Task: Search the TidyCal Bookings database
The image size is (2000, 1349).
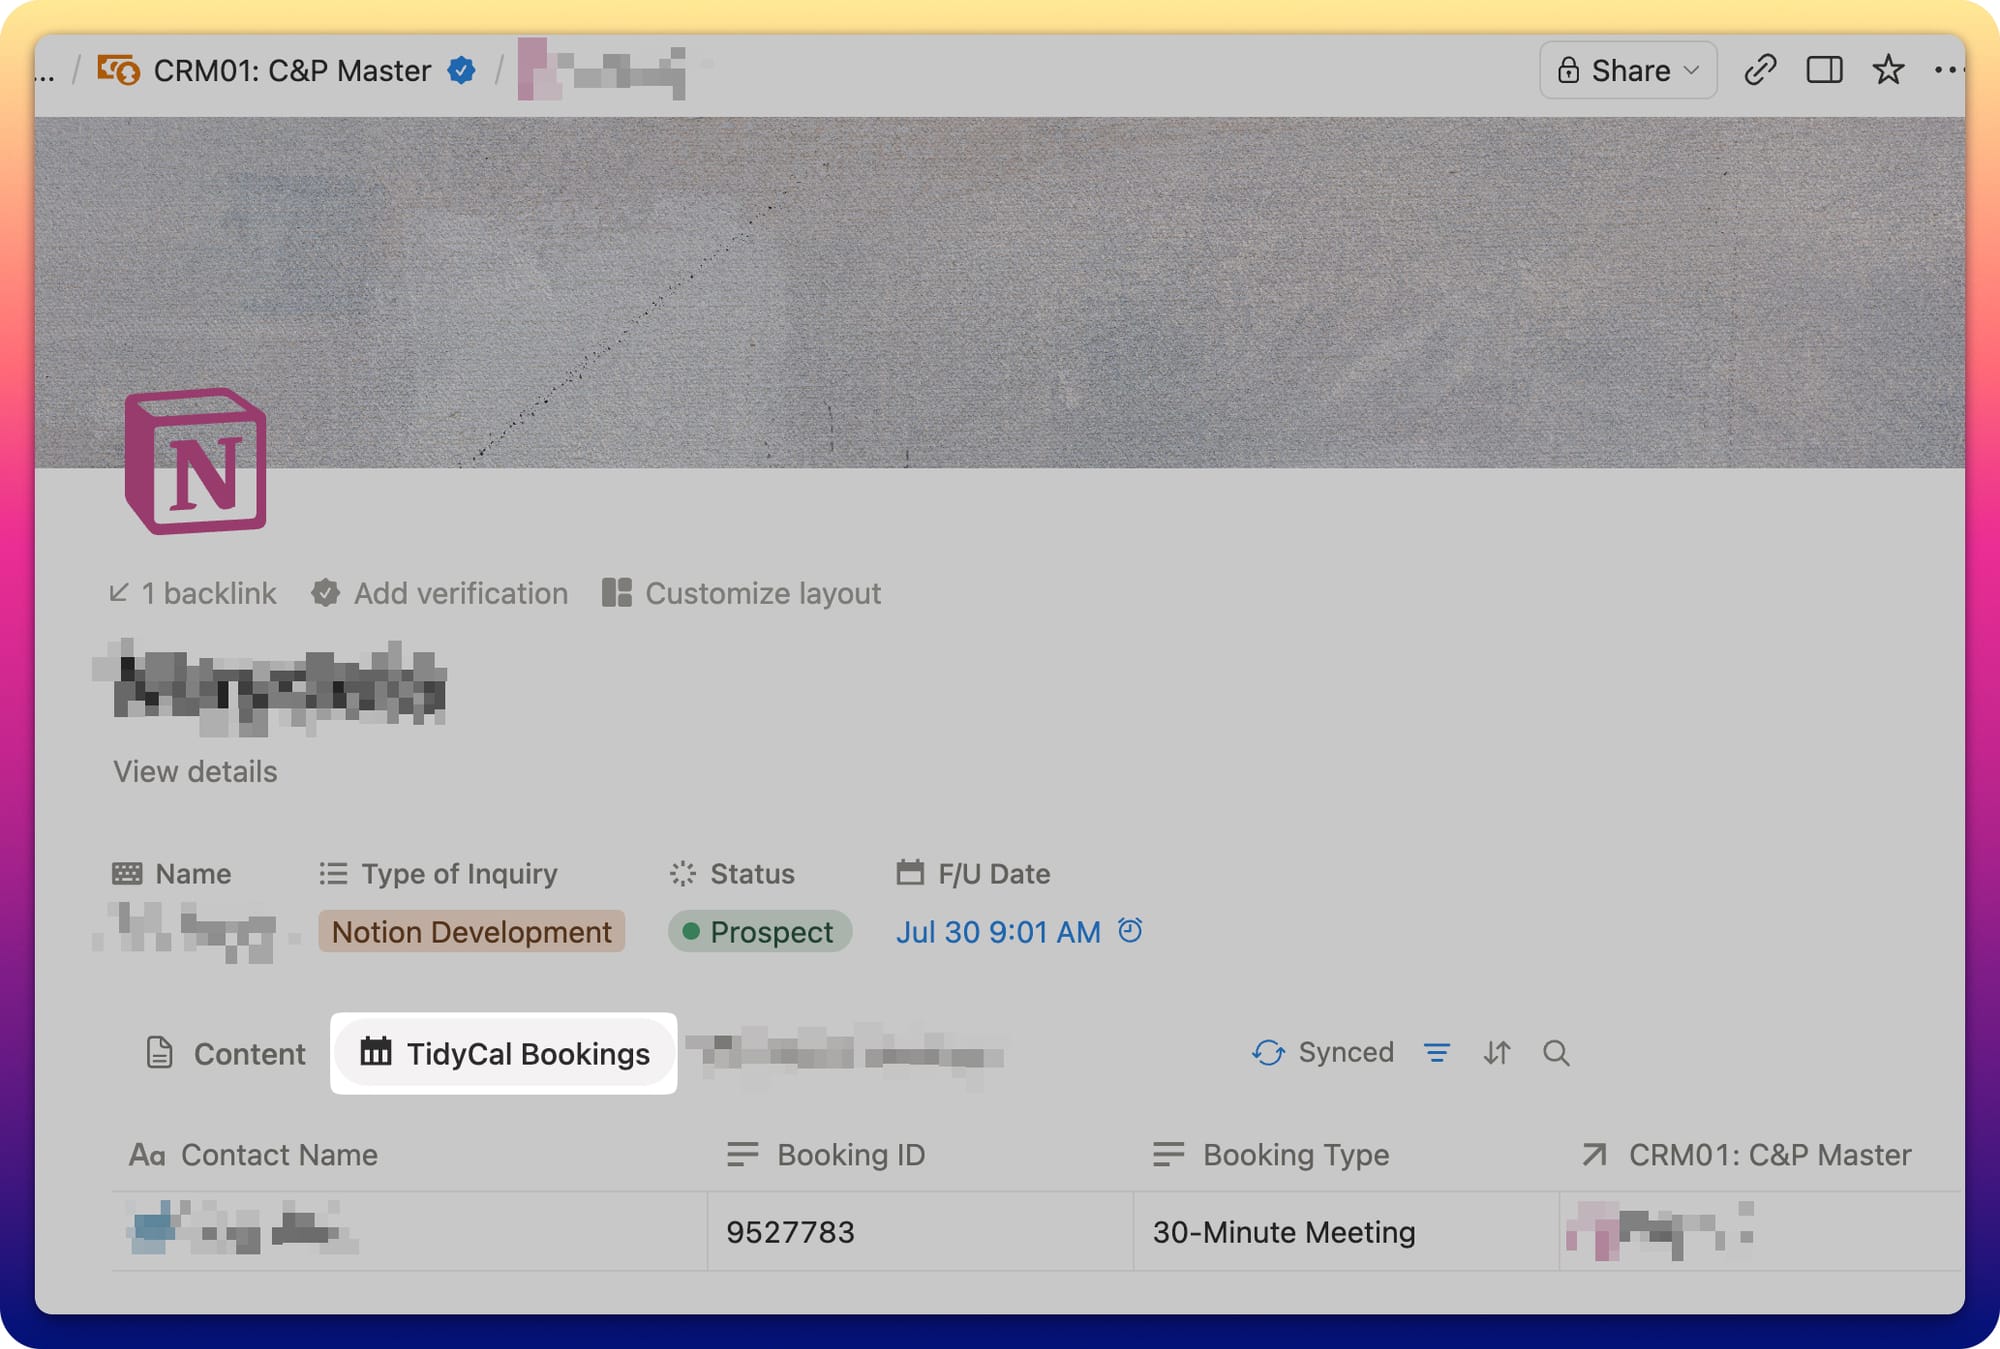Action: click(1556, 1052)
